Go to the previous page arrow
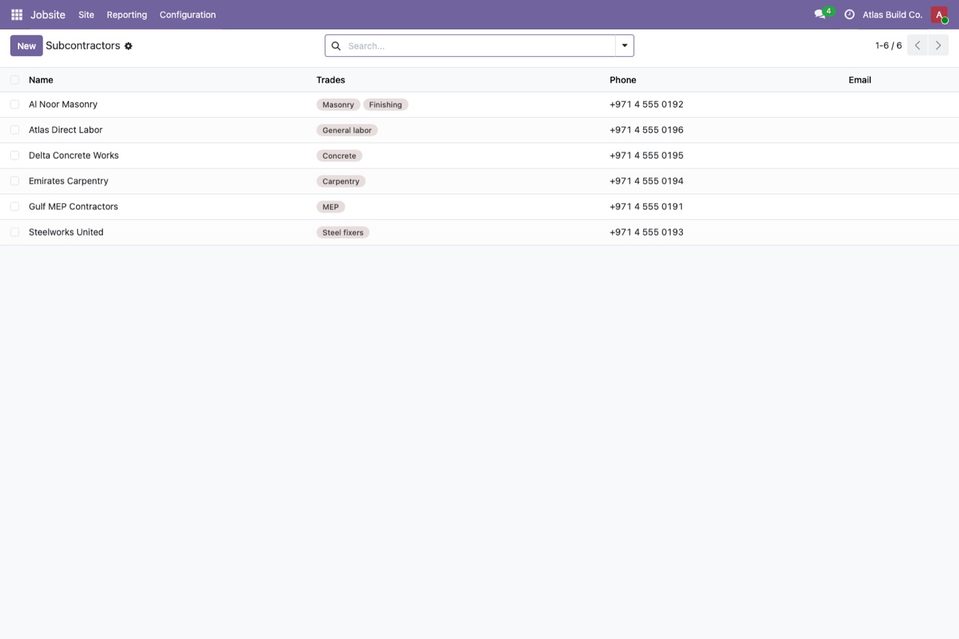 tap(917, 45)
